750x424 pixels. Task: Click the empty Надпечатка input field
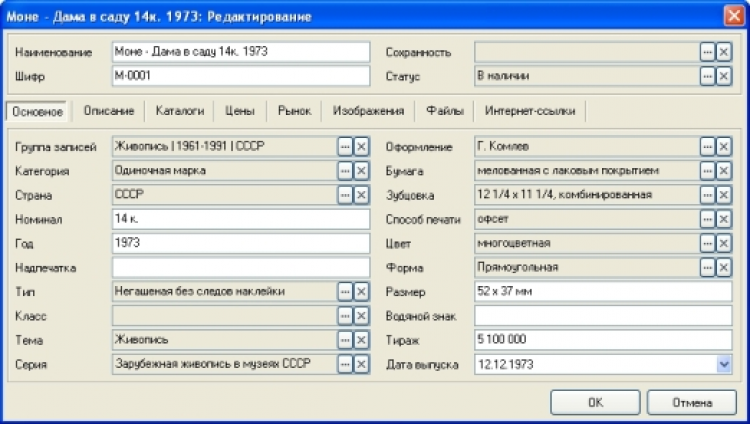pos(241,267)
